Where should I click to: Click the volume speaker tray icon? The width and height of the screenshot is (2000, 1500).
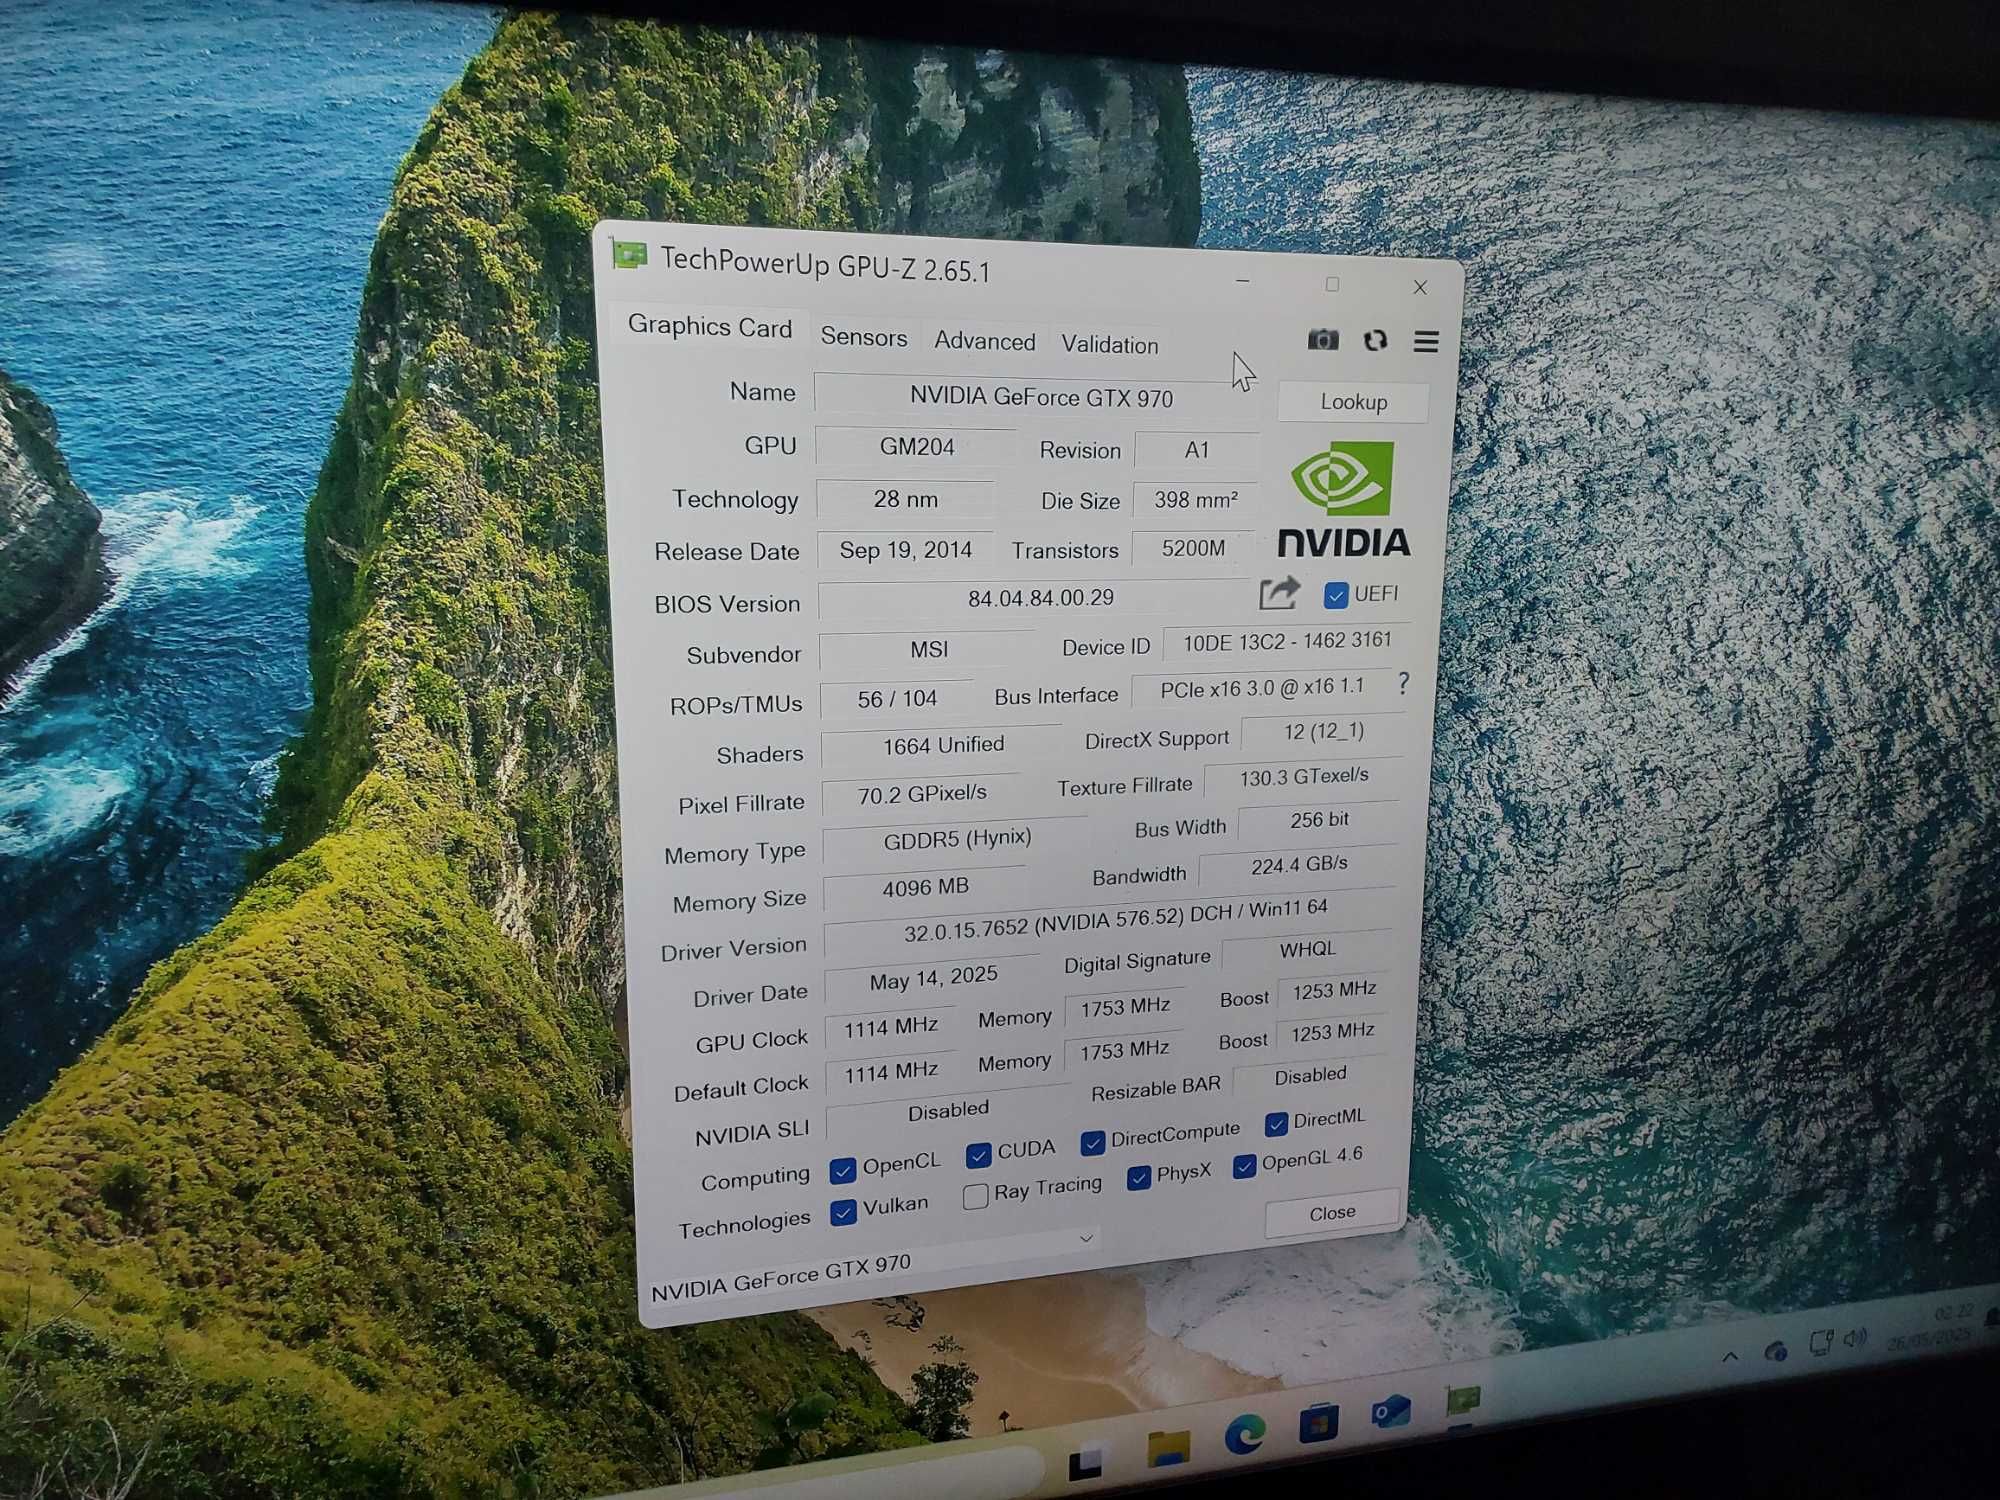tap(1856, 1338)
